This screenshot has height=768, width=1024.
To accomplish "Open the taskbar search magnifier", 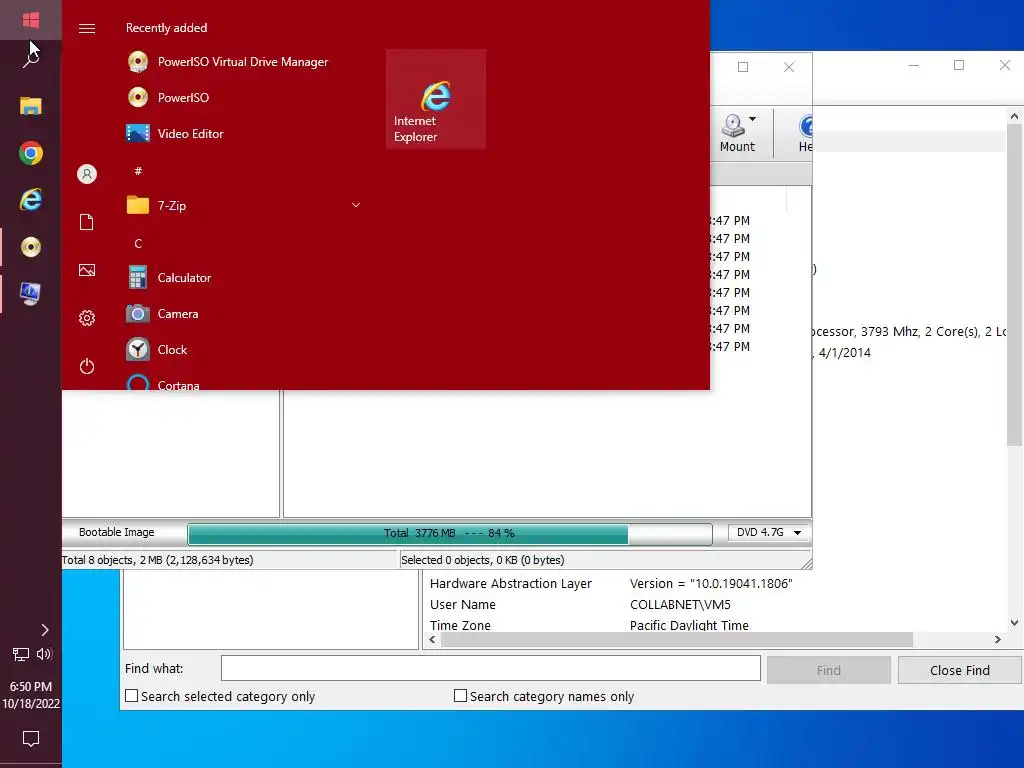I will (x=31, y=59).
